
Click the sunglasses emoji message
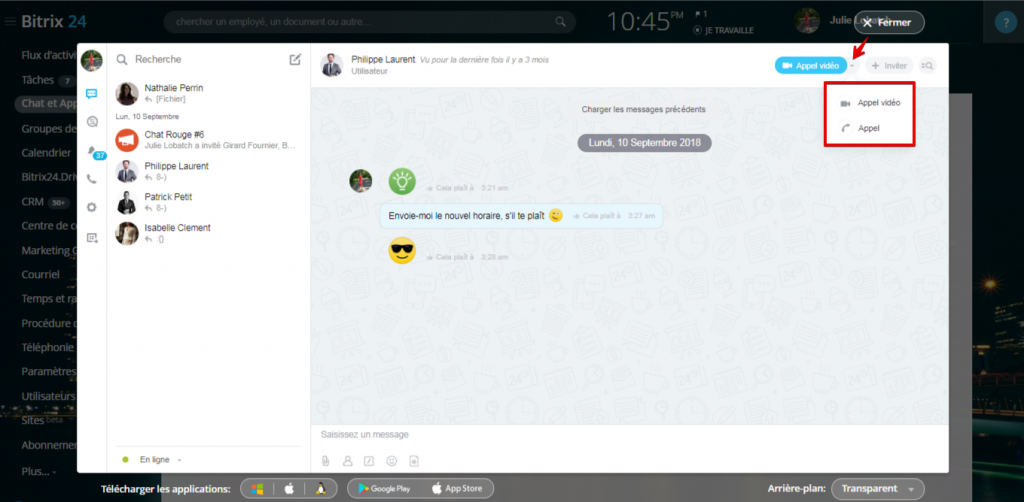(402, 251)
